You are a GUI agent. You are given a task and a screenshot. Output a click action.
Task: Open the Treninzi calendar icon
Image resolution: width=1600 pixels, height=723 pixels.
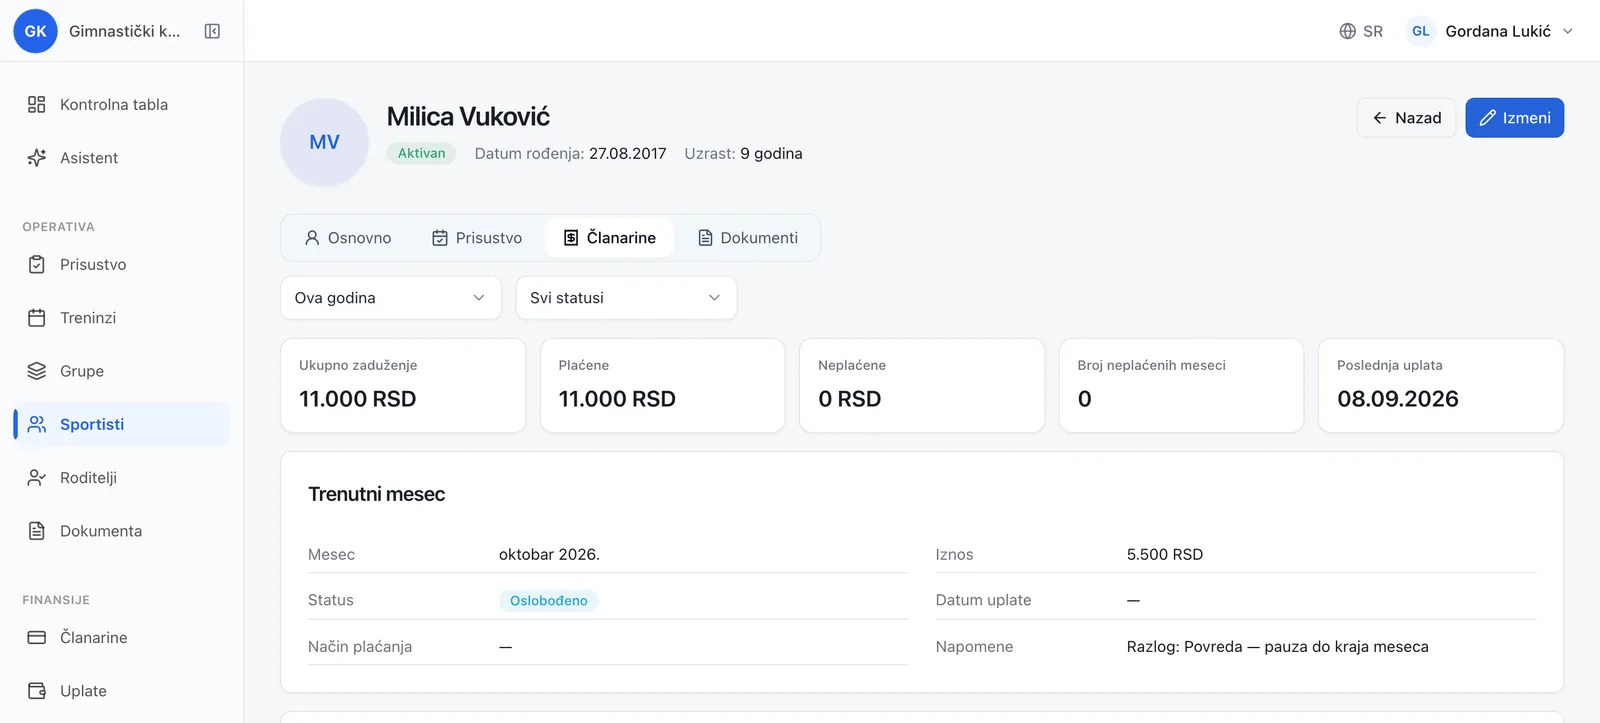click(x=37, y=317)
